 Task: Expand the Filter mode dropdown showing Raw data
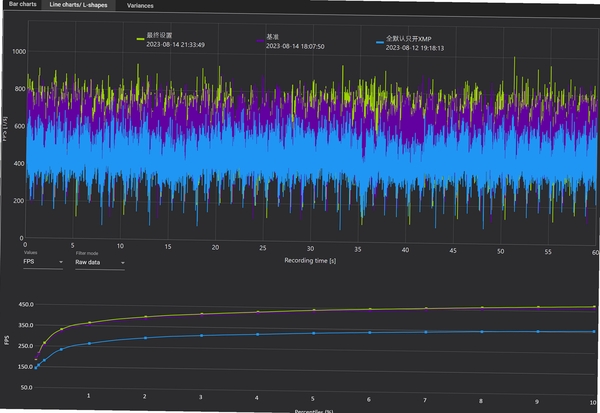pos(99,263)
